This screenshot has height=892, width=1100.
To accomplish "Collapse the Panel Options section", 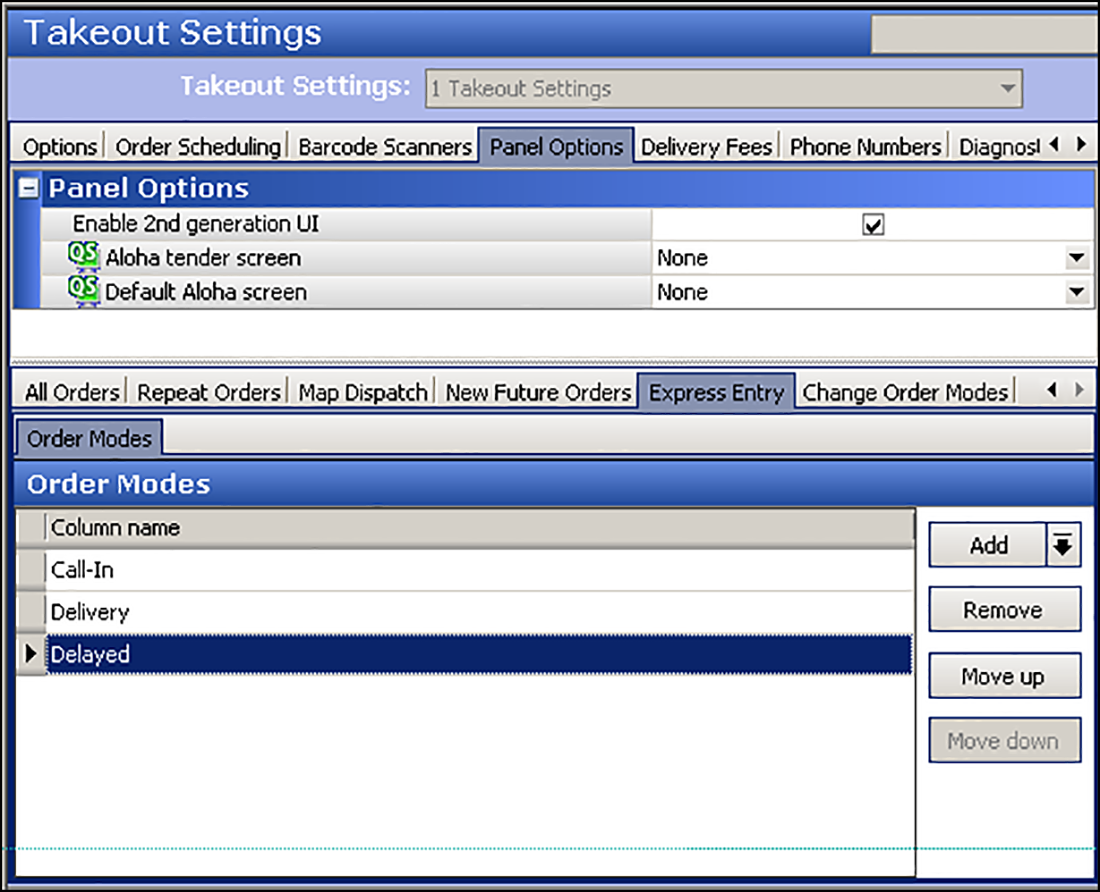I will coord(29,188).
